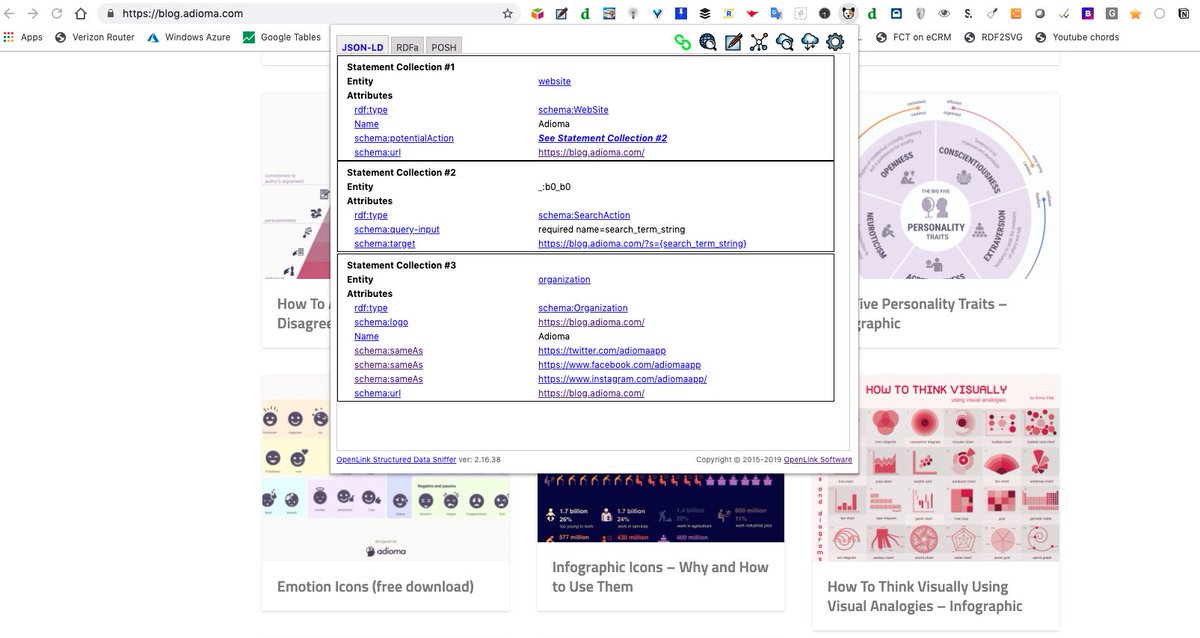Click the orange dice extension icon
Screen dimensions: 1200x638
point(1016,14)
